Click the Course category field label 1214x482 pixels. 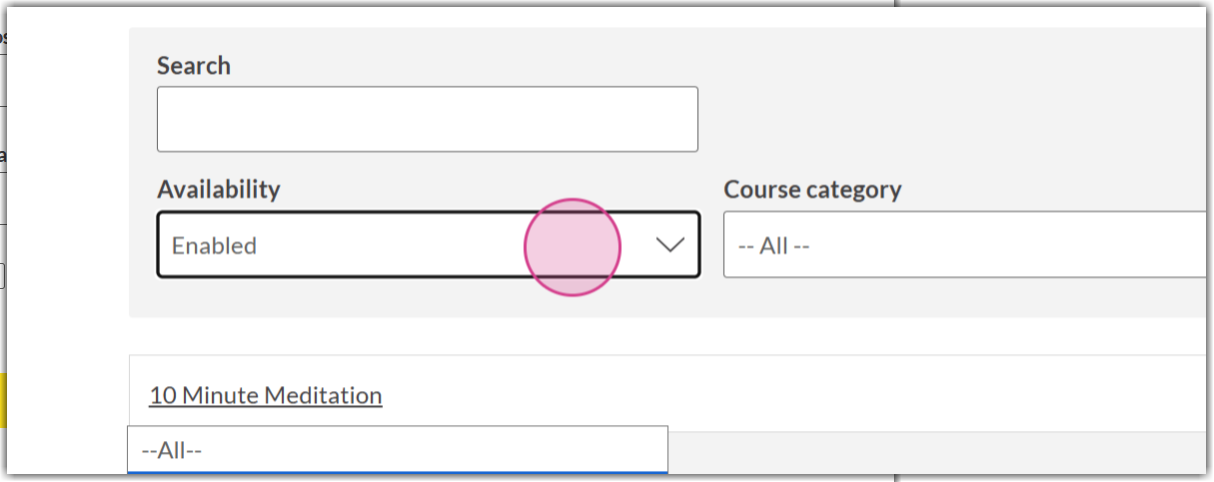click(812, 189)
